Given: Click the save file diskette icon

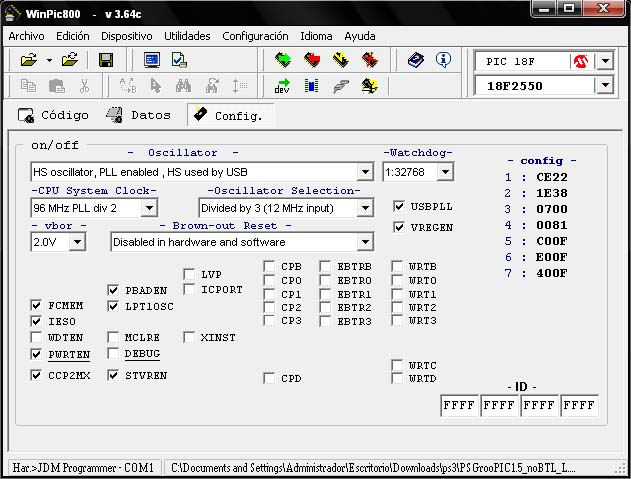Looking at the screenshot, I should click(105, 60).
